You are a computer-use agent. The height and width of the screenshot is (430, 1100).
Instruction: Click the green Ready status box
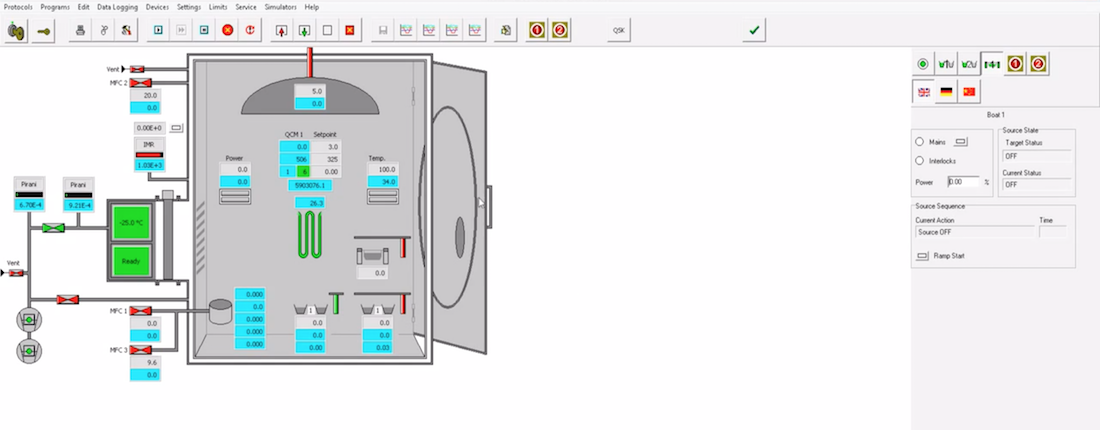click(130, 262)
